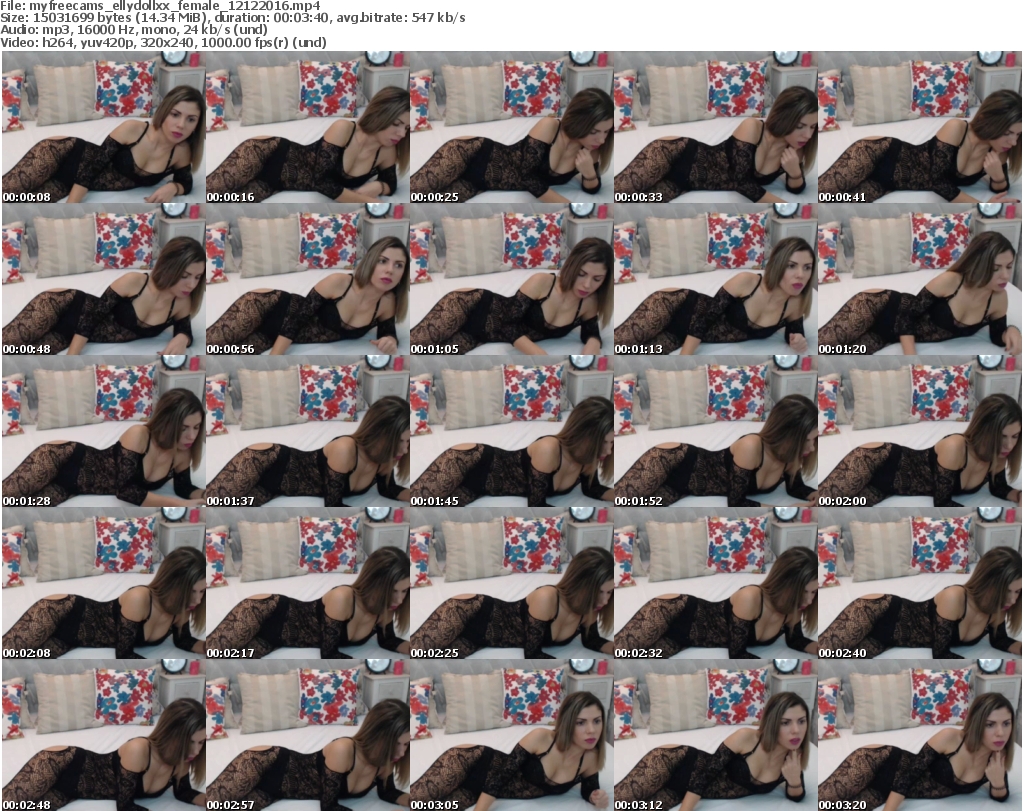1024x811 pixels.
Task: Open the frame stamped 00:00:56
Action: pyautogui.click(x=308, y=279)
